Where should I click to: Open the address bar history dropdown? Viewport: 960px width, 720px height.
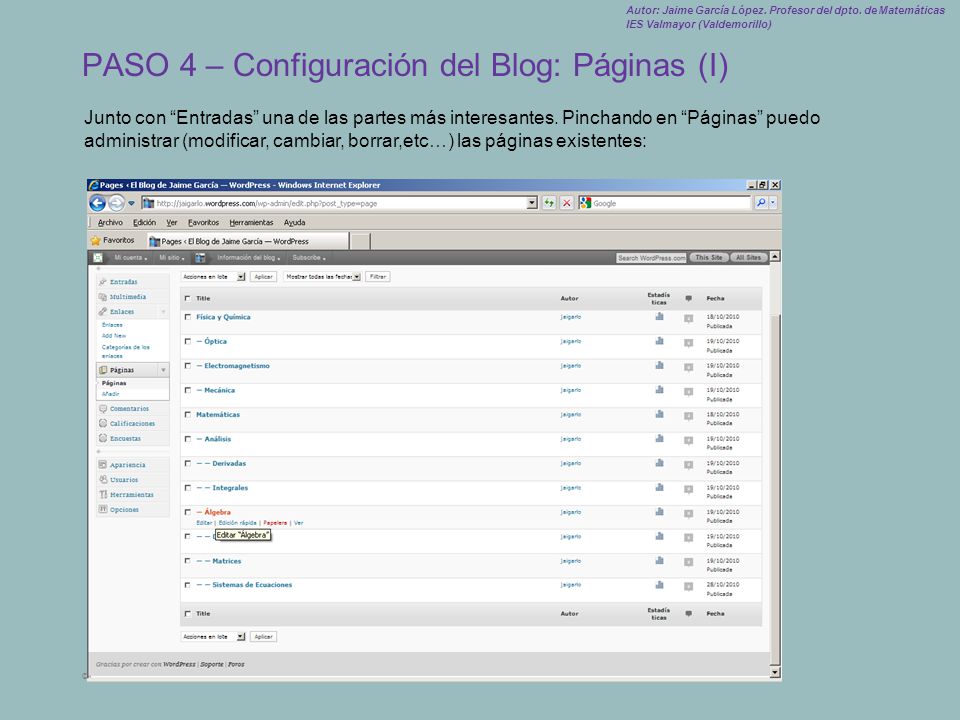(532, 203)
